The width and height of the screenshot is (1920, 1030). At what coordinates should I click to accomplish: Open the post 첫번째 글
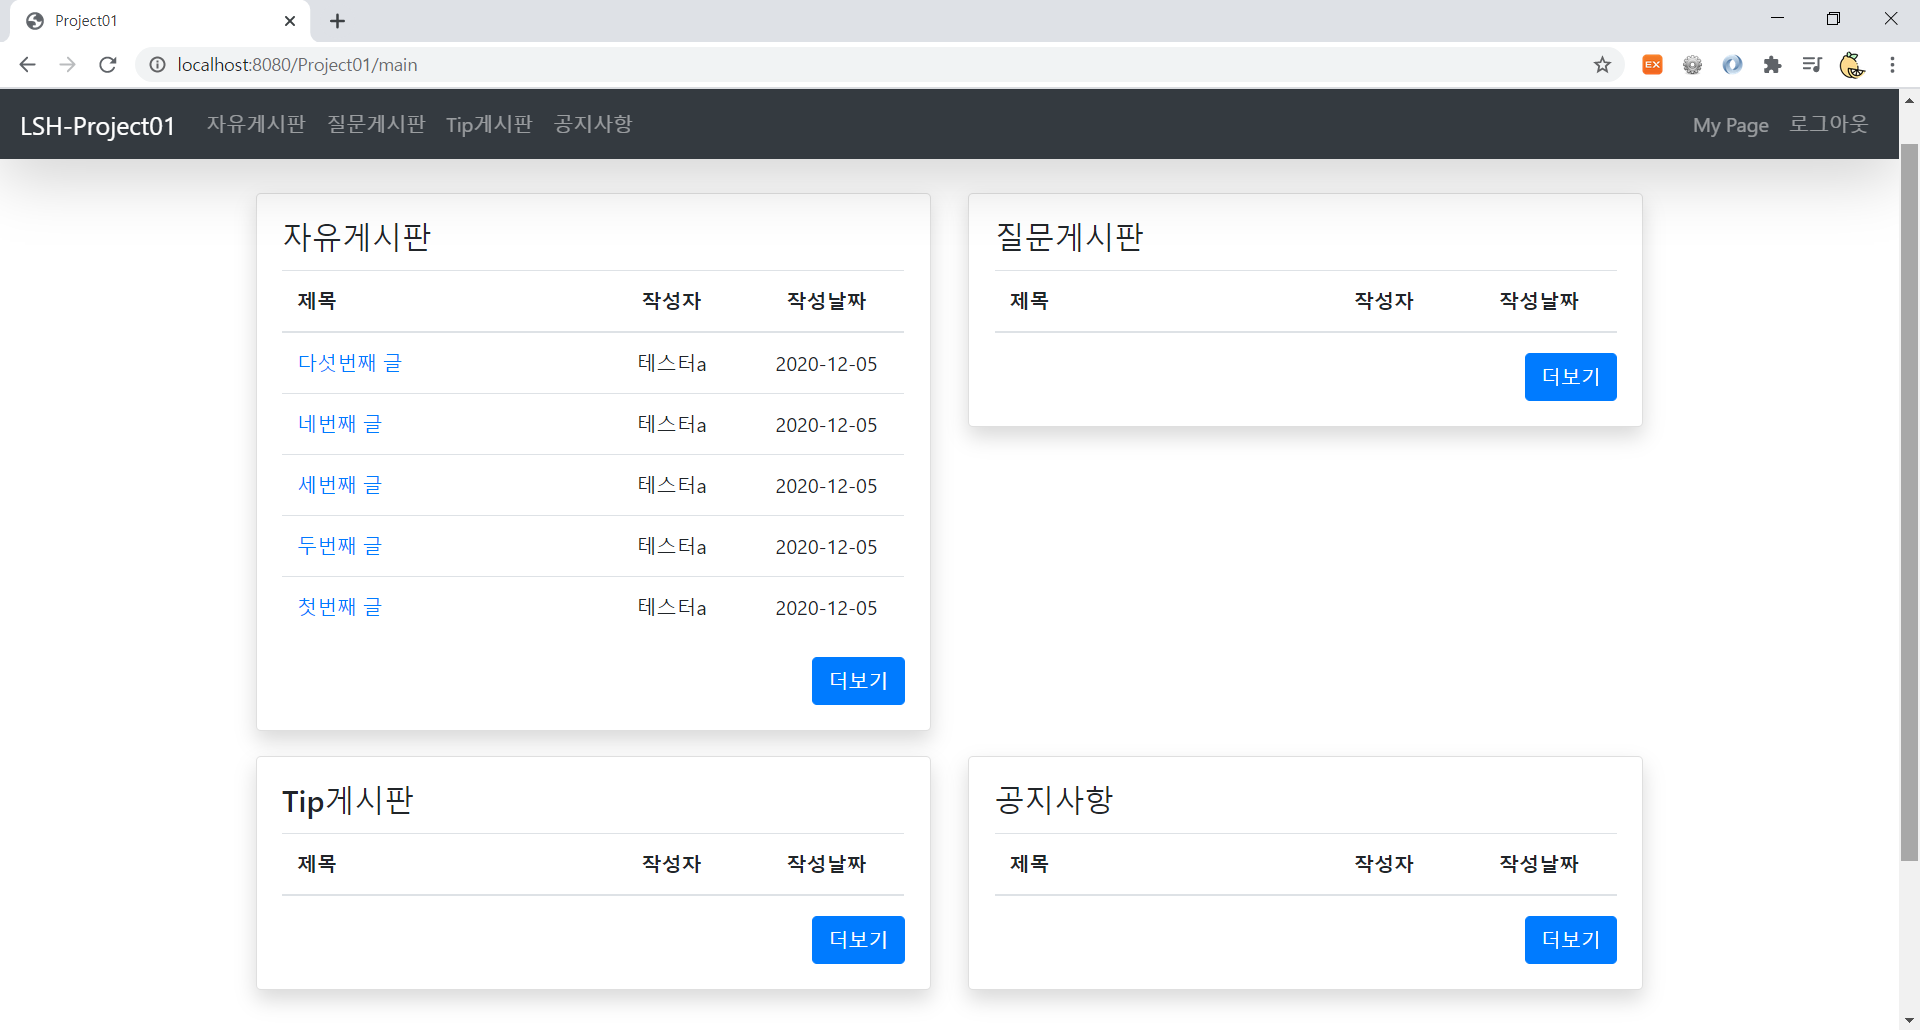pos(339,607)
